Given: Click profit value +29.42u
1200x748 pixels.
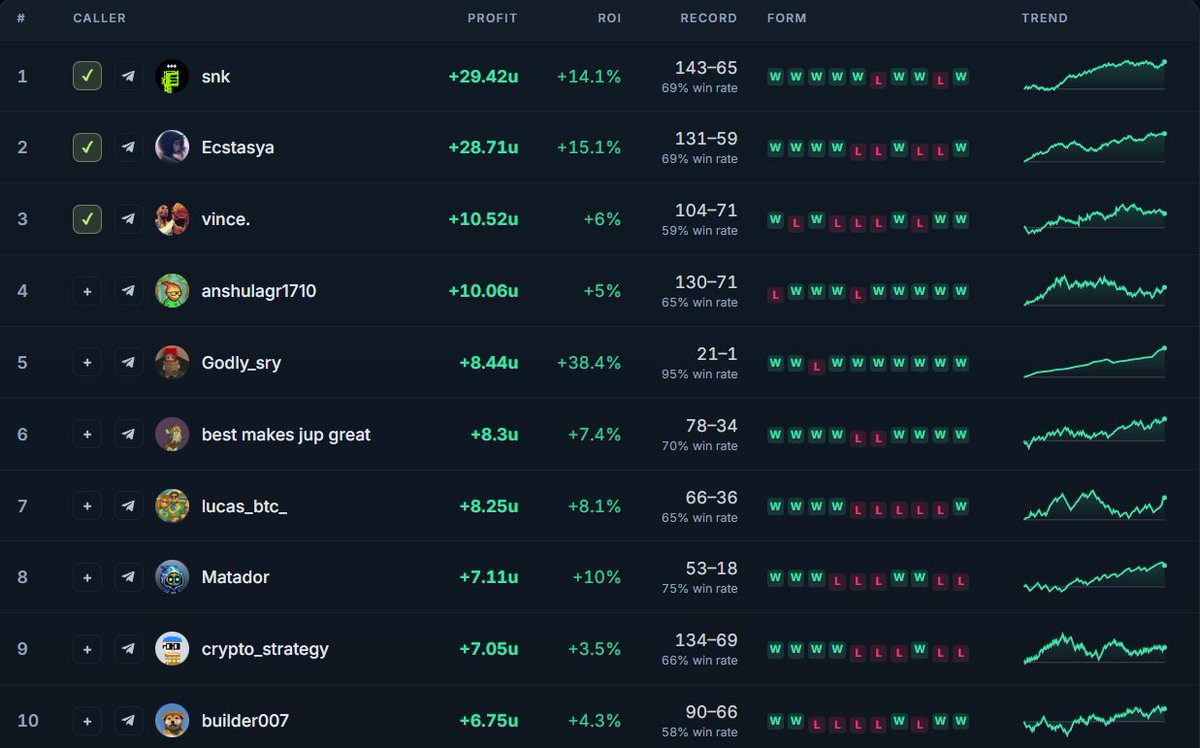Looking at the screenshot, I should [483, 76].
